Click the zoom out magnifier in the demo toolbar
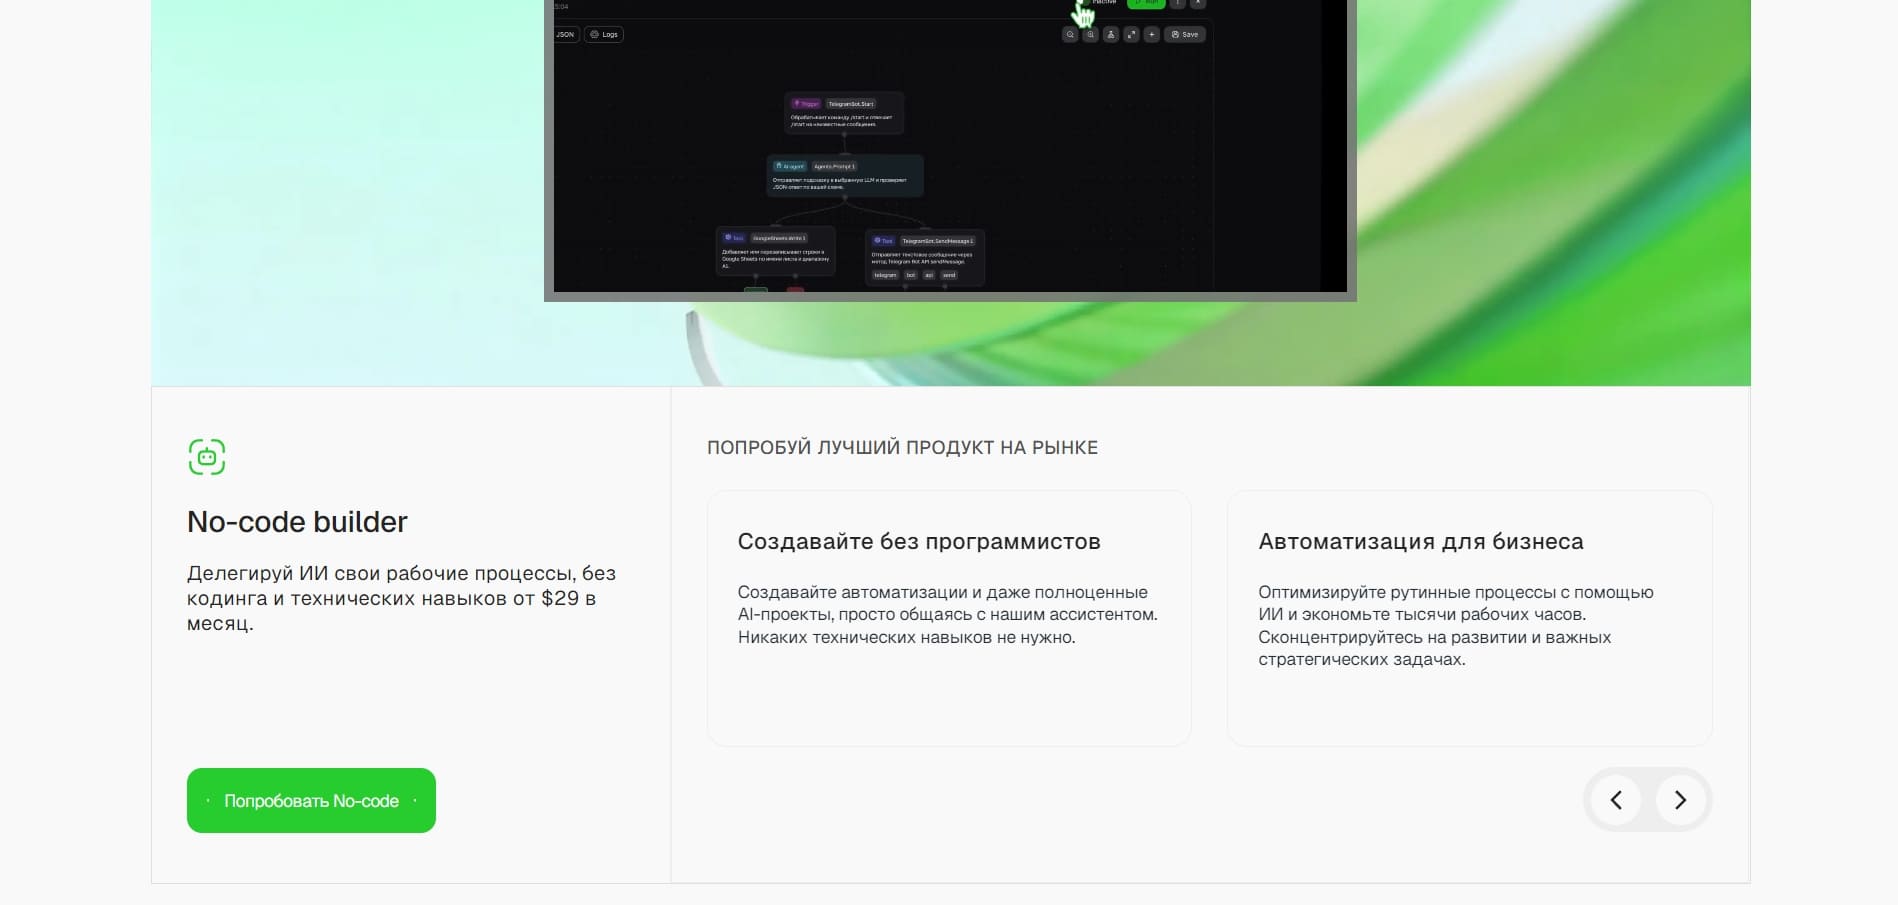The height and width of the screenshot is (905, 1898). 1070,34
